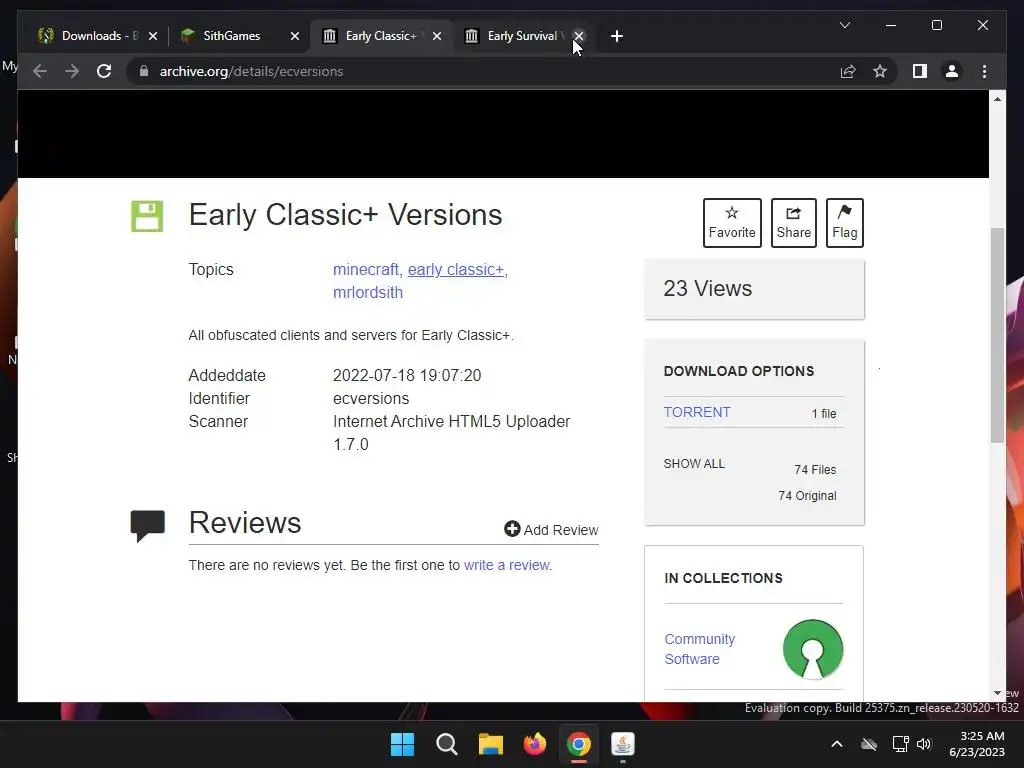The image size is (1024, 768).
Task: Close the Early Survival tab
Action: tap(579, 36)
